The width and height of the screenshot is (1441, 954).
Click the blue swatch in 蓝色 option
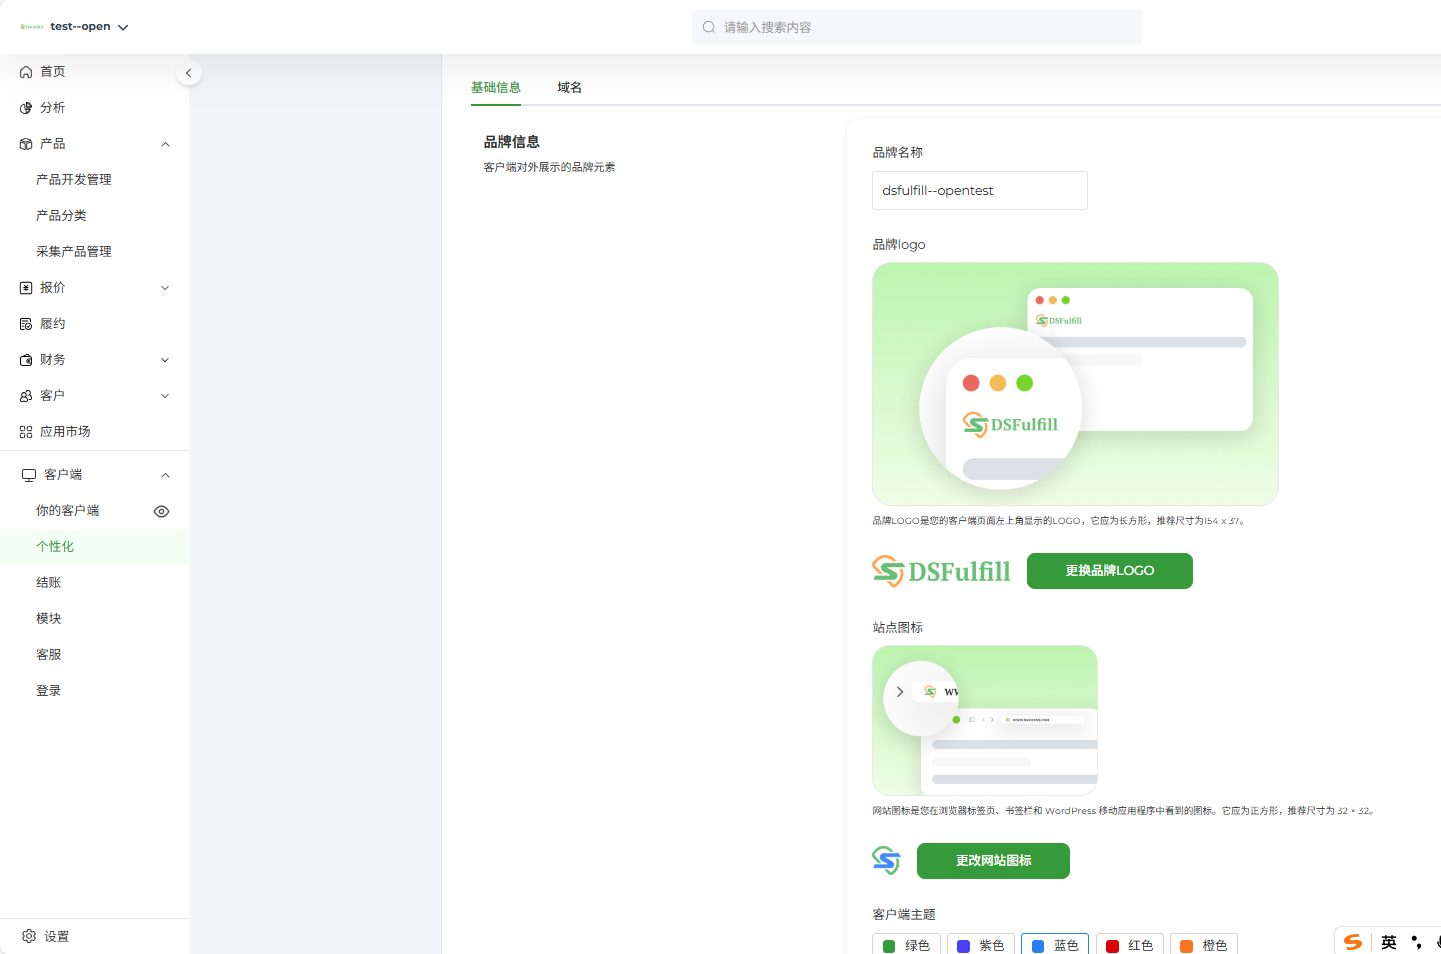[x=1038, y=946]
